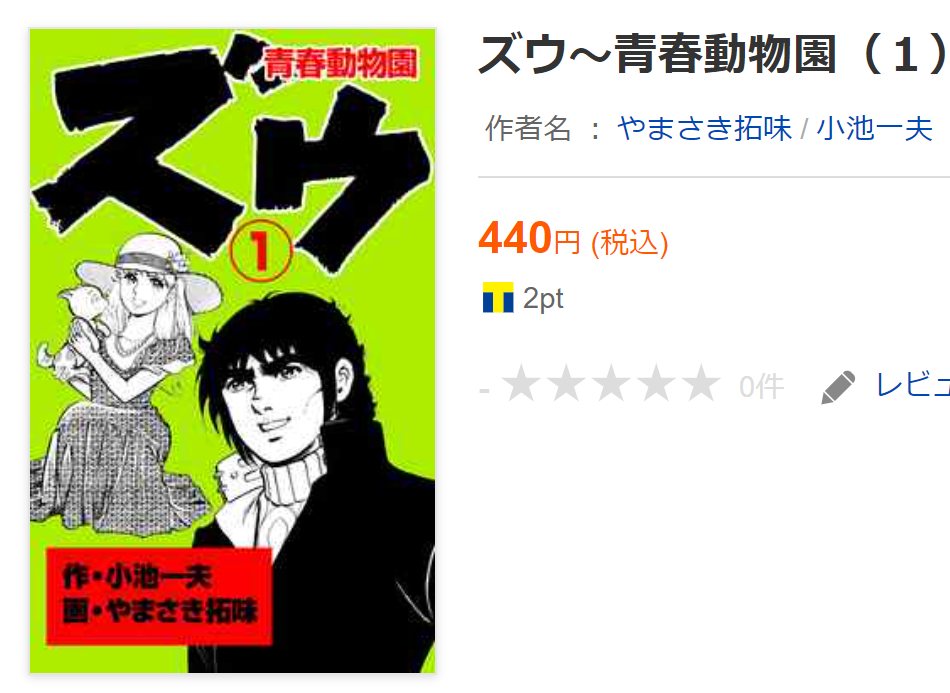Click the 2pt points label
The height and width of the screenshot is (693, 950).
(x=543, y=299)
